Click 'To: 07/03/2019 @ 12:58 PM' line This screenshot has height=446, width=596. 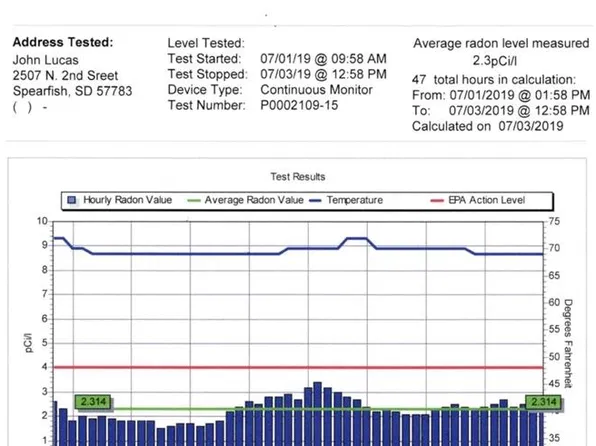[x=501, y=110]
